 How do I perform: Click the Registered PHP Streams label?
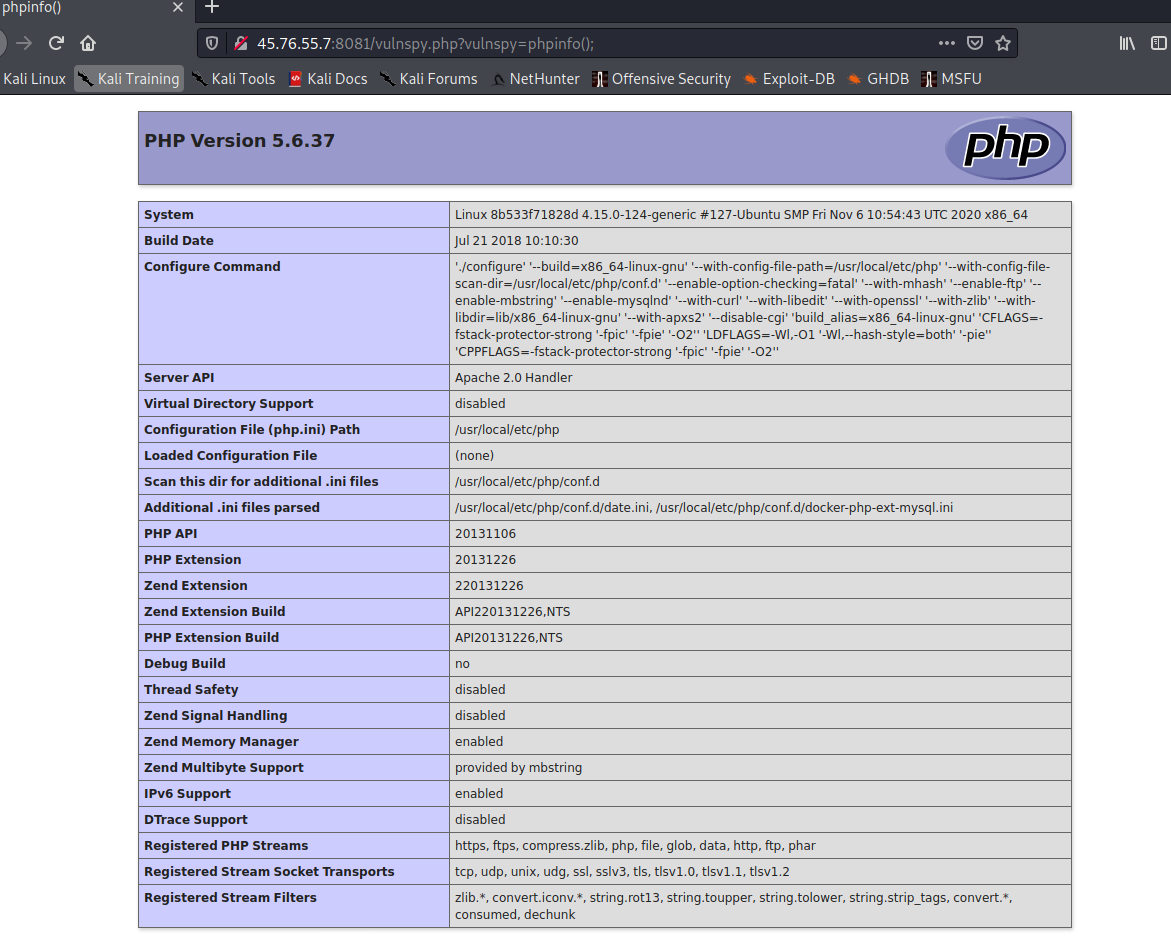pyautogui.click(x=226, y=845)
